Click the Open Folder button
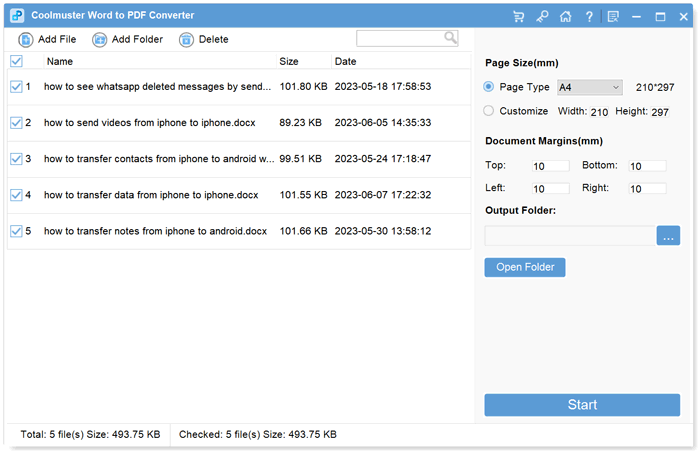This screenshot has height=453, width=700. click(525, 267)
